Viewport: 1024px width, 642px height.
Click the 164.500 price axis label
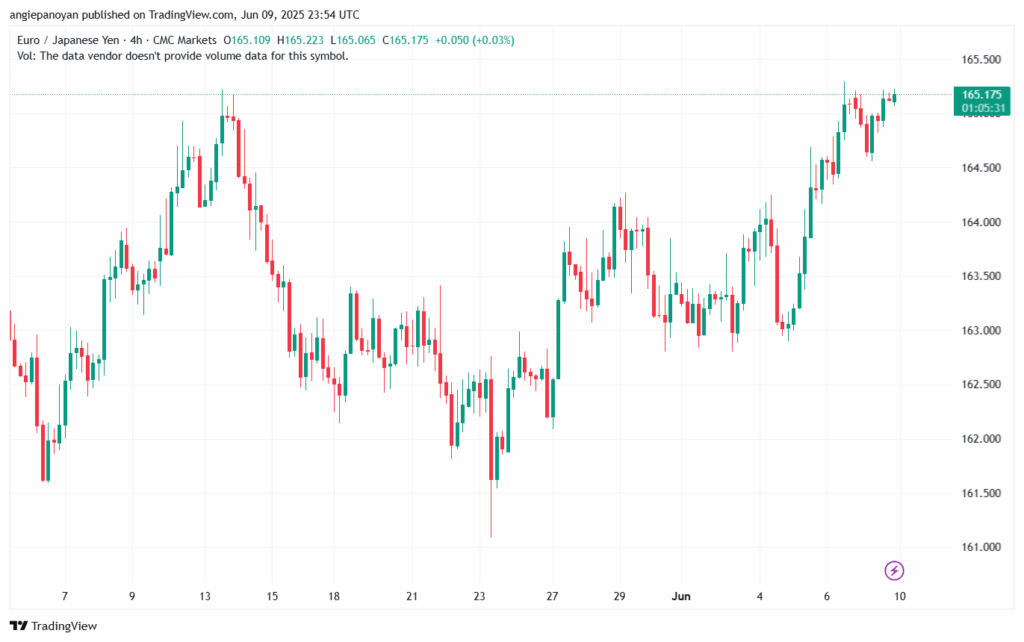point(981,168)
